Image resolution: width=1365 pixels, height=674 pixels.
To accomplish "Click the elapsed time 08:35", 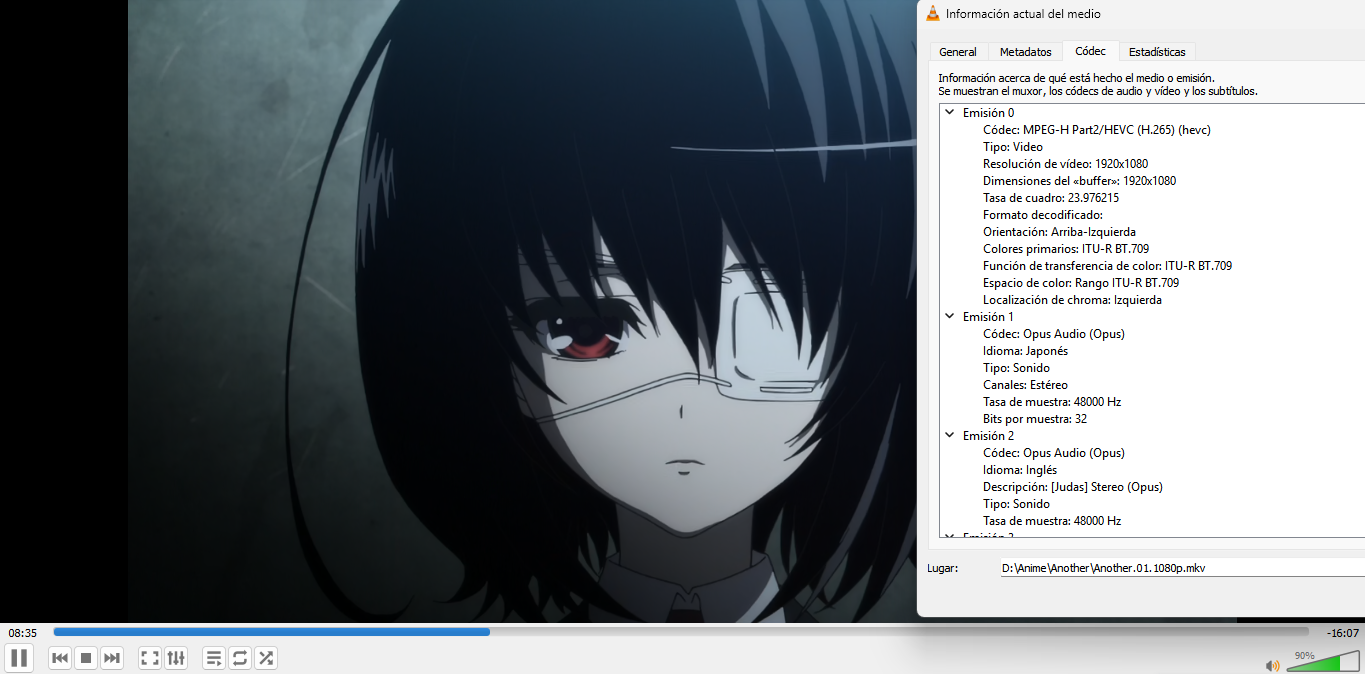I will 22,633.
